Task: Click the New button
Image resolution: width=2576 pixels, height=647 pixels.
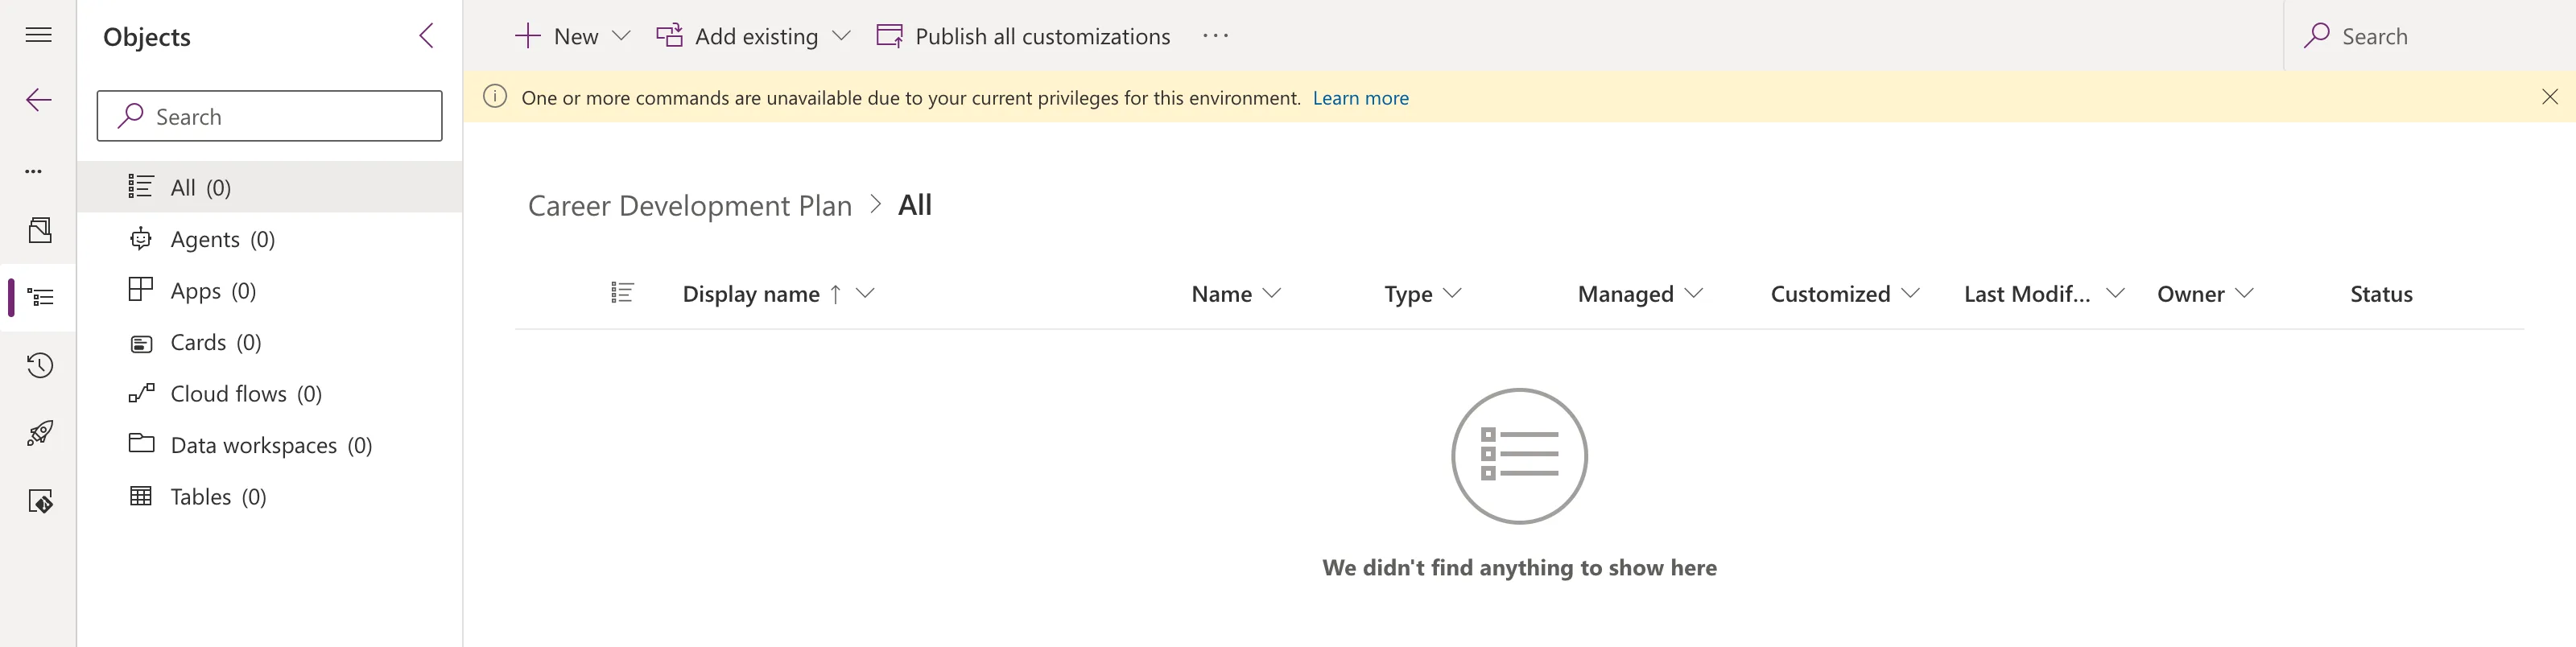Action: (x=557, y=36)
